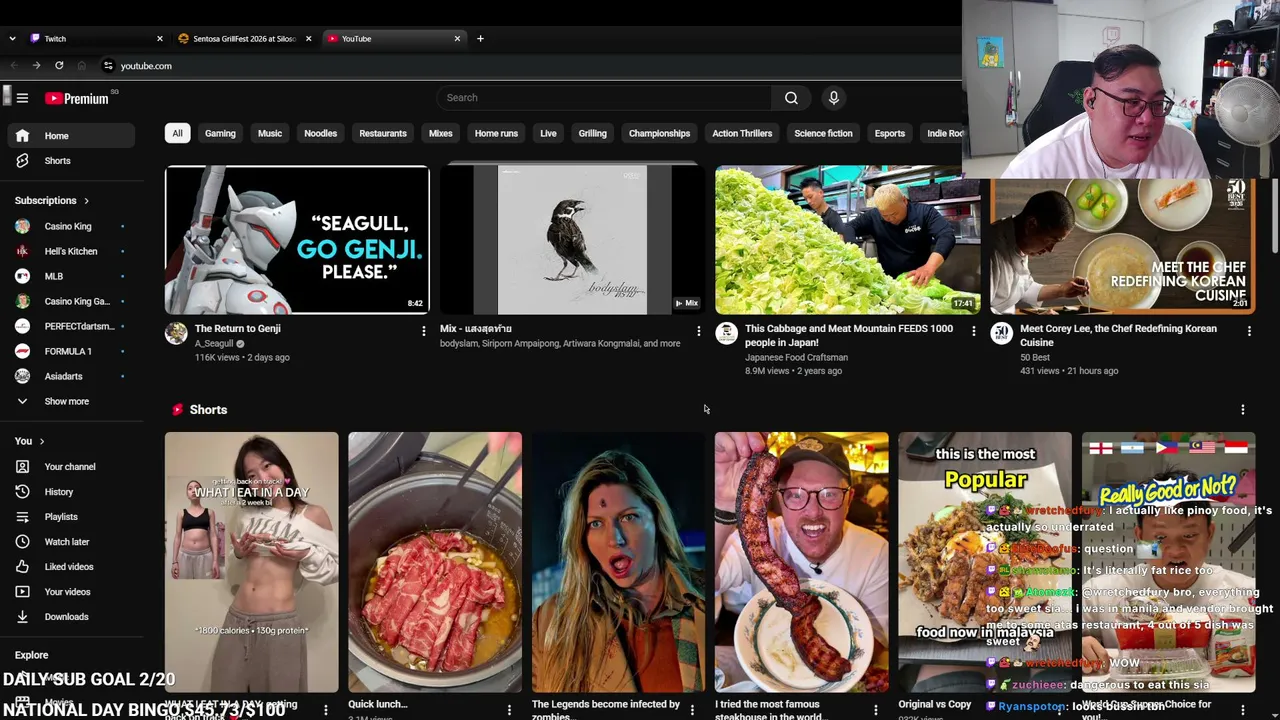Select the Mixes filter chip
The width and height of the screenshot is (1280, 720).
[440, 134]
